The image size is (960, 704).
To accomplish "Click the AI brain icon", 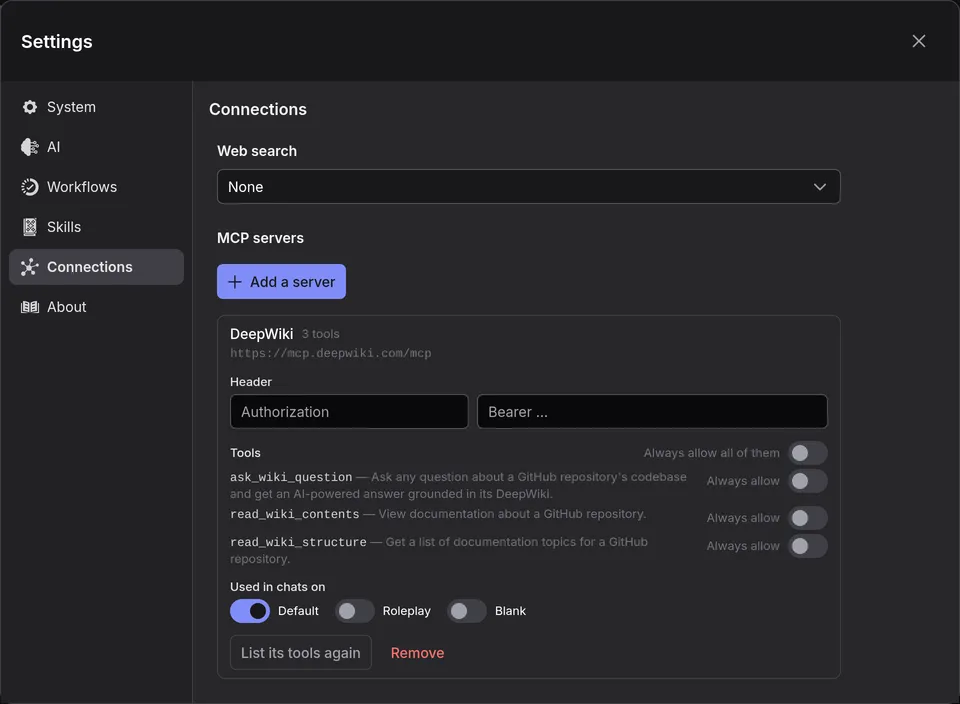I will click(x=29, y=147).
